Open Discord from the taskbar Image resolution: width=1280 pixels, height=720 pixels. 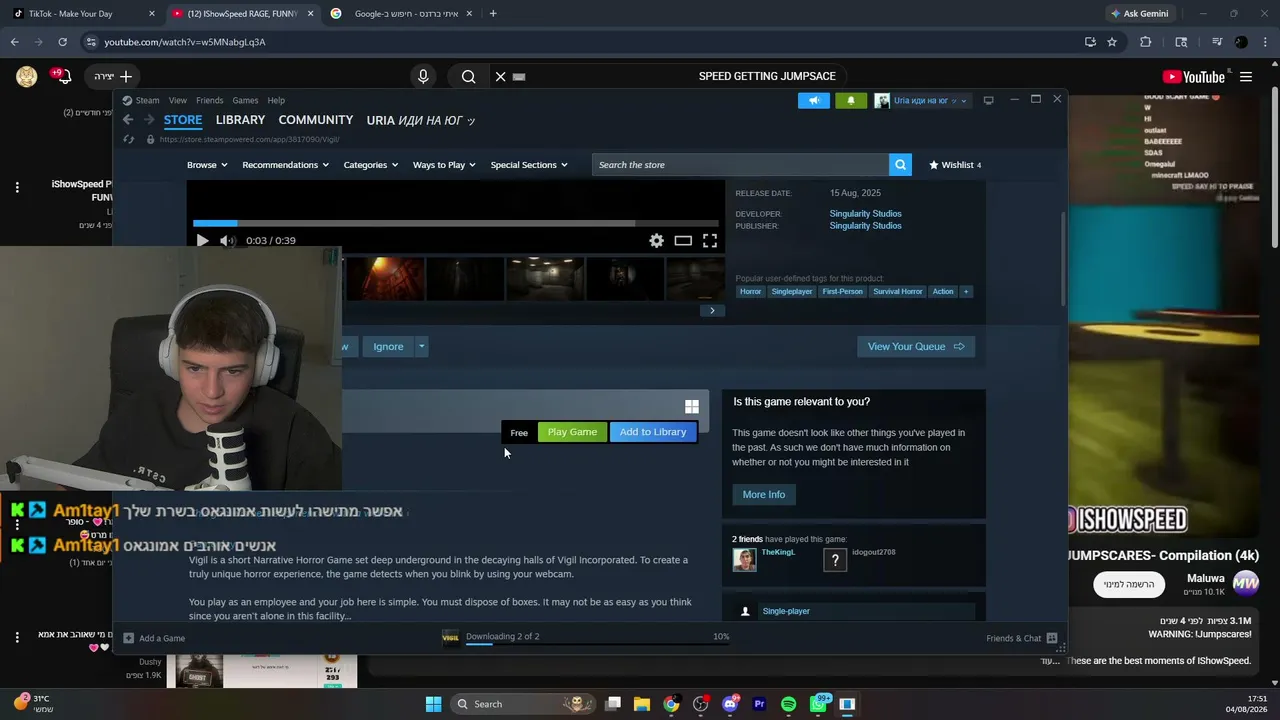coord(730,704)
